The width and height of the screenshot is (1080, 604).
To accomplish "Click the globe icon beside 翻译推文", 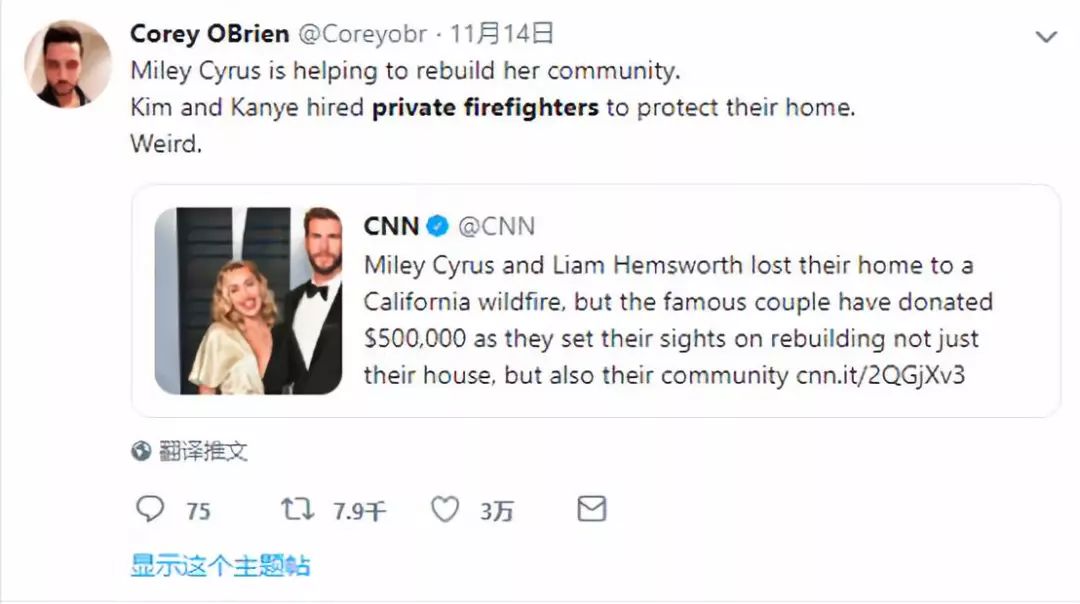I will tap(142, 451).
